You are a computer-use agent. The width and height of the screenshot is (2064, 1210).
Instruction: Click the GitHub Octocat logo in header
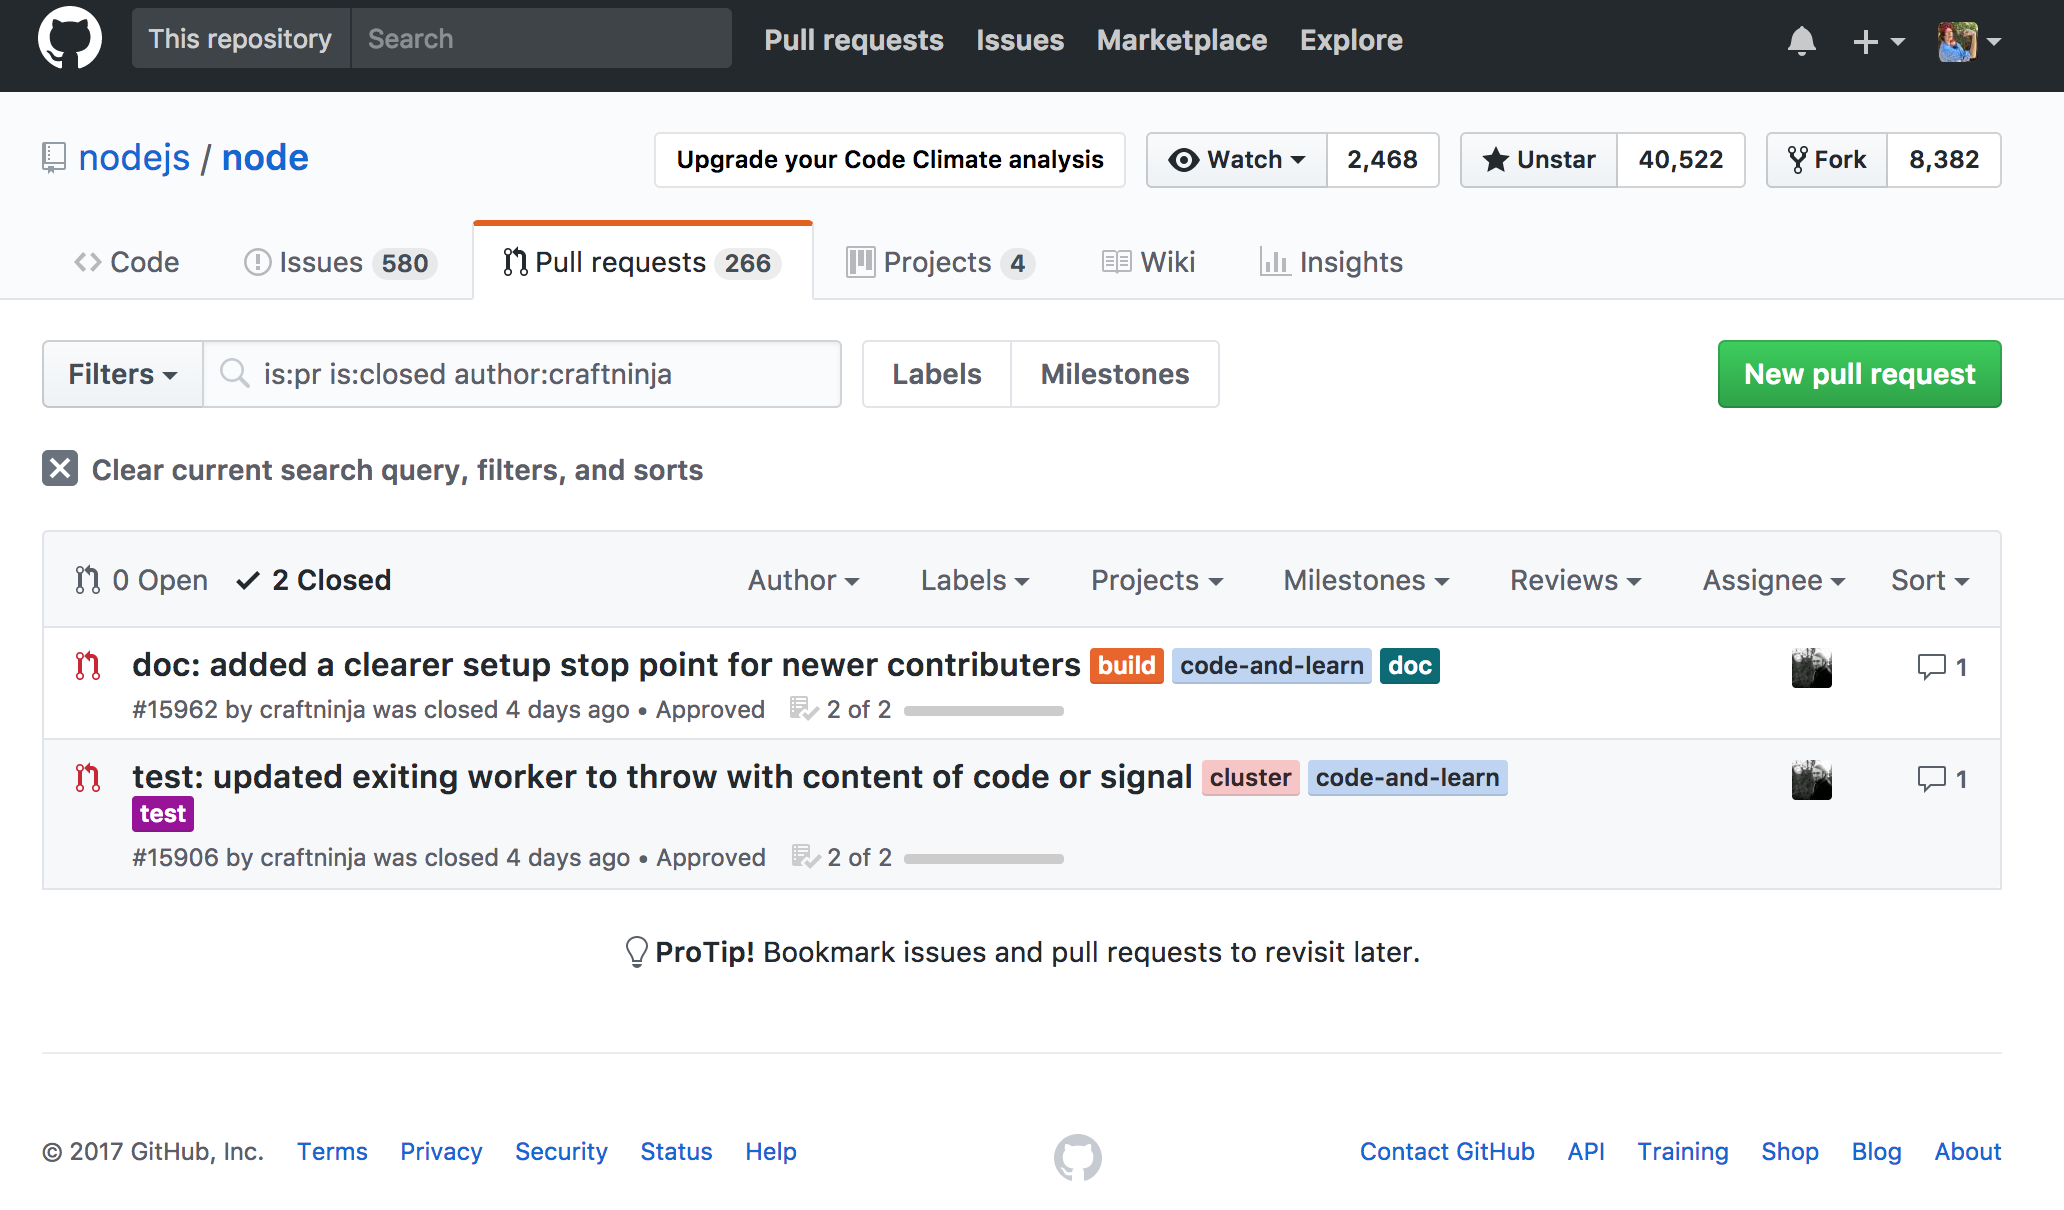[70, 39]
